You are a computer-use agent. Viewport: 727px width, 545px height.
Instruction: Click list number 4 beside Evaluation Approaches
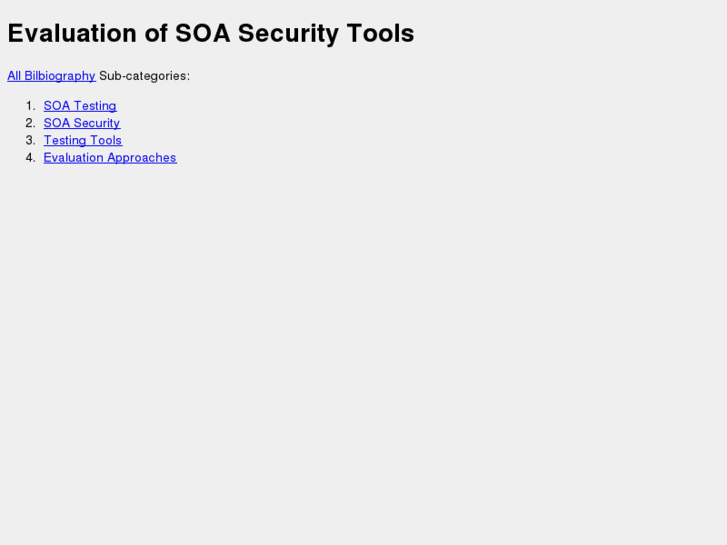coord(31,157)
